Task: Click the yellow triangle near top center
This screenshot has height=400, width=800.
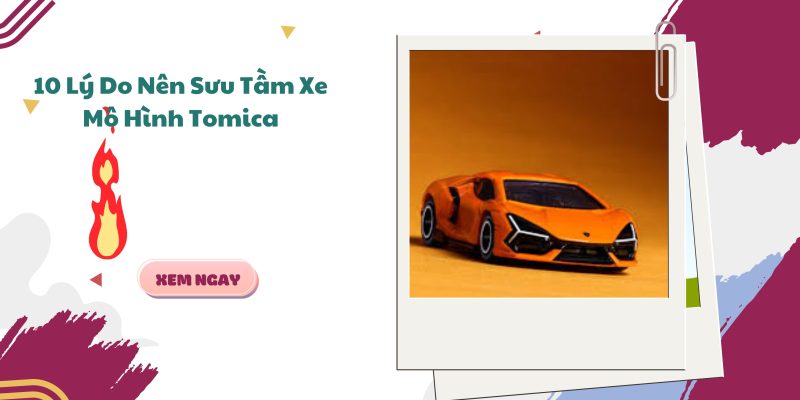Action: tap(288, 32)
